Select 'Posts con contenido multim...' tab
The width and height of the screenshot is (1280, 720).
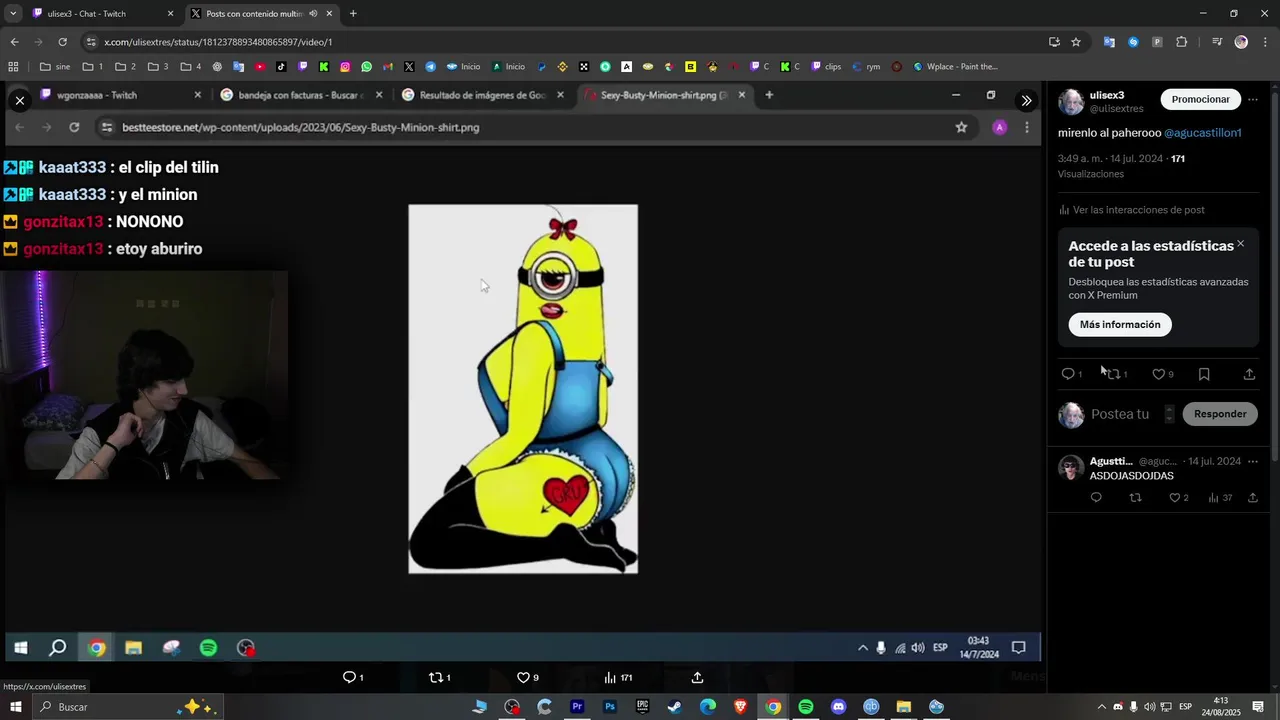pos(261,14)
